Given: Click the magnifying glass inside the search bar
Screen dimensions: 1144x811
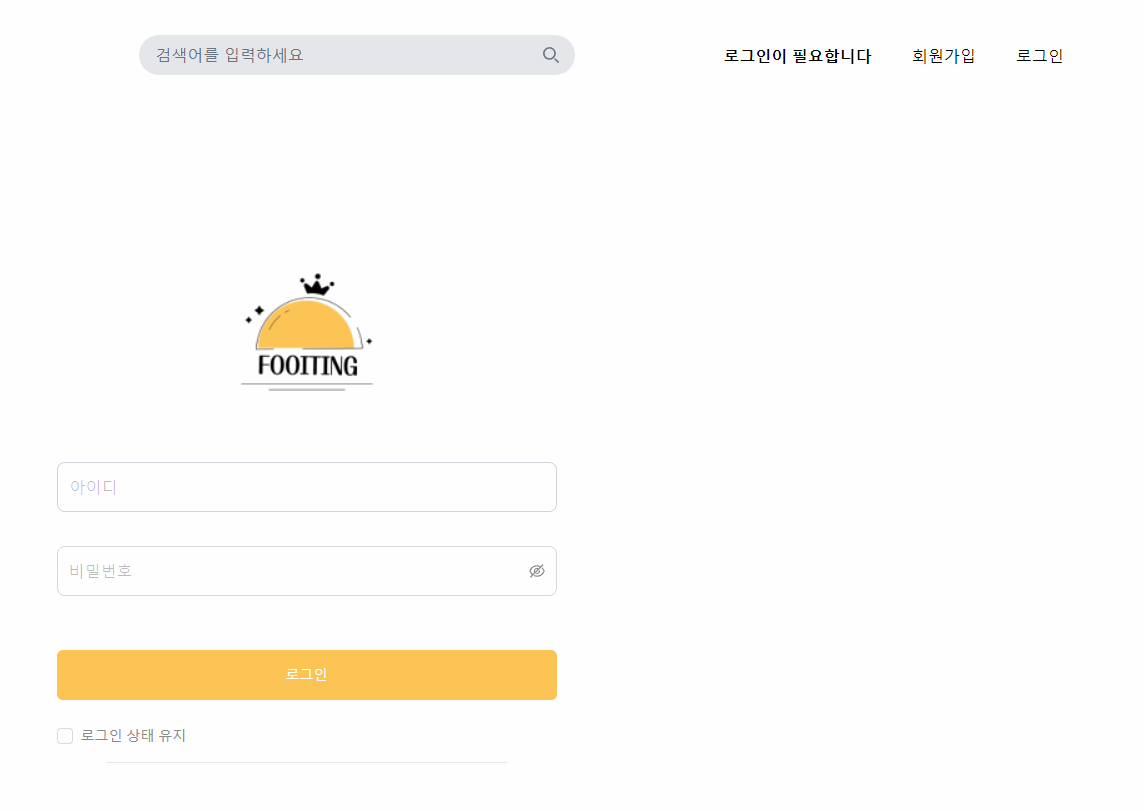Looking at the screenshot, I should (550, 55).
